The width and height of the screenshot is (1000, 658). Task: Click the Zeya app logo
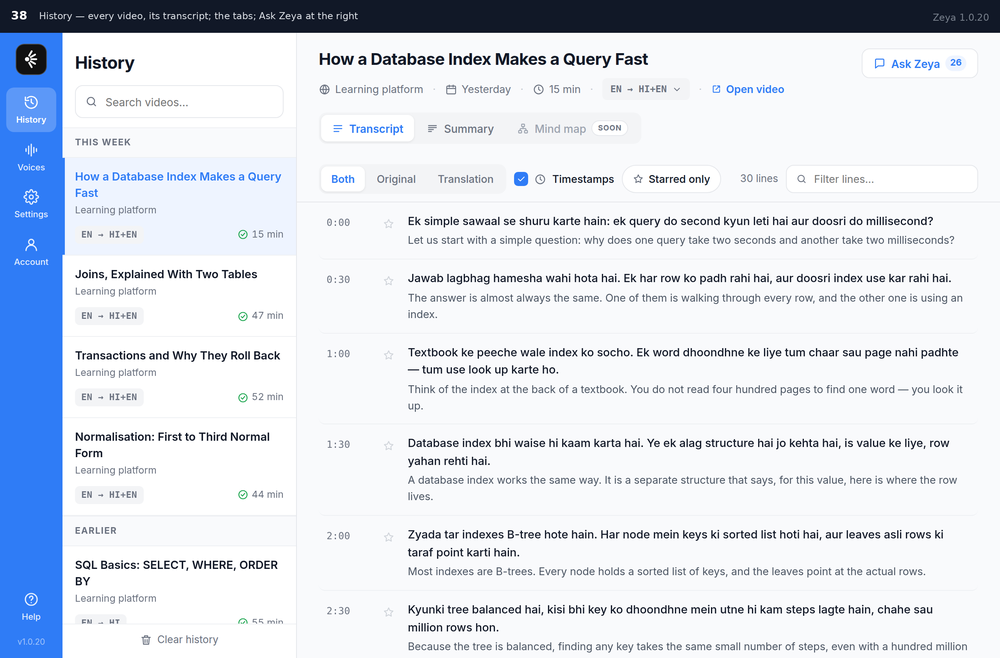click(x=31, y=59)
